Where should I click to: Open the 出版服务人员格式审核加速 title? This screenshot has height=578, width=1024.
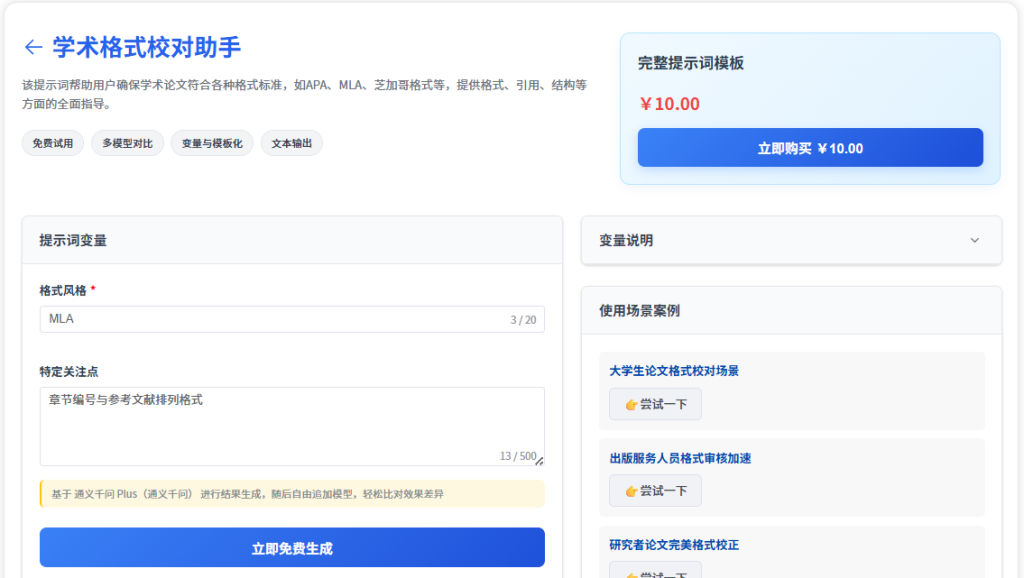(680, 458)
